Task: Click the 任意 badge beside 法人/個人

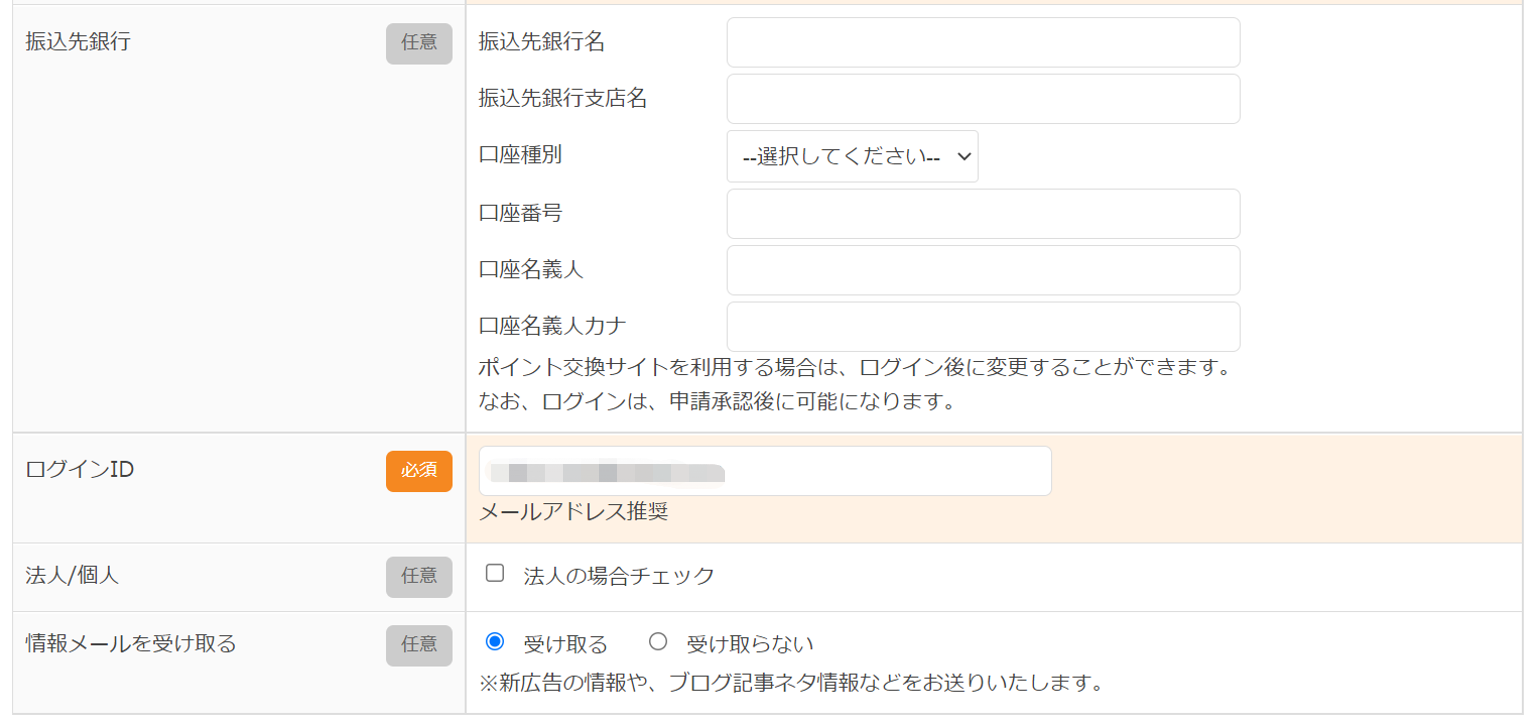Action: click(419, 577)
